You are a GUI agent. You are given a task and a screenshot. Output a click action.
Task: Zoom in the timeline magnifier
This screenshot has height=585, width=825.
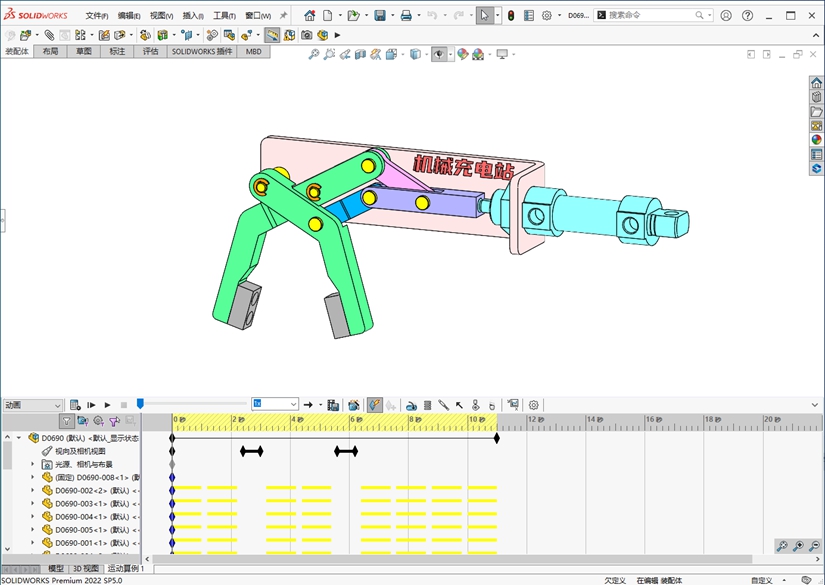point(798,546)
